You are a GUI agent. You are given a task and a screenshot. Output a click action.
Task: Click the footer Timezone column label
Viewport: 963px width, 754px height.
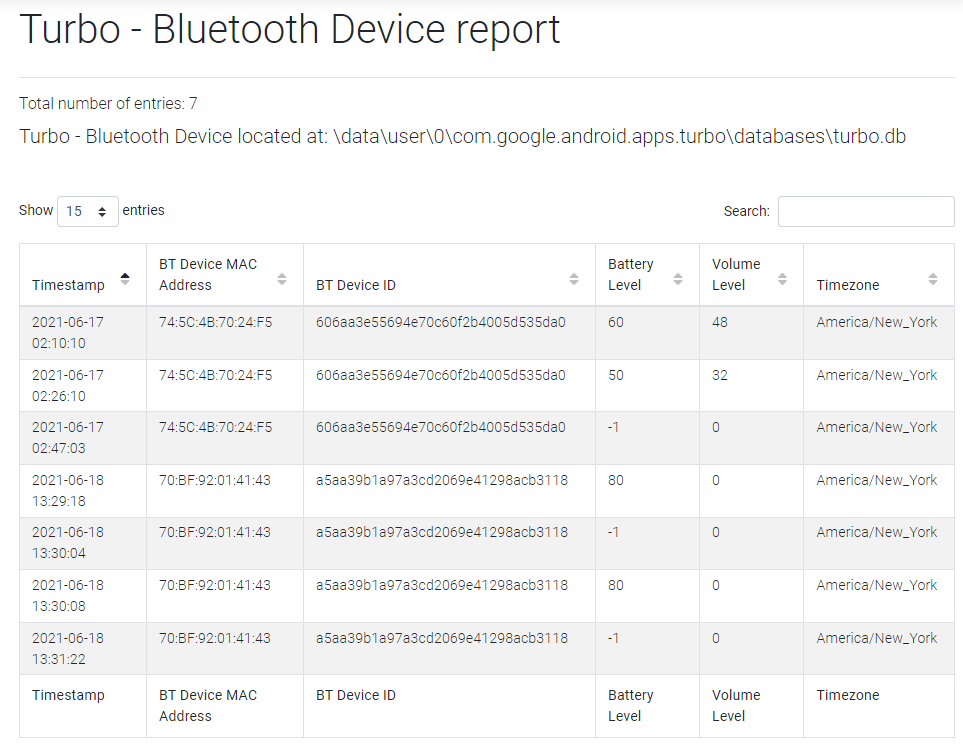(x=848, y=695)
